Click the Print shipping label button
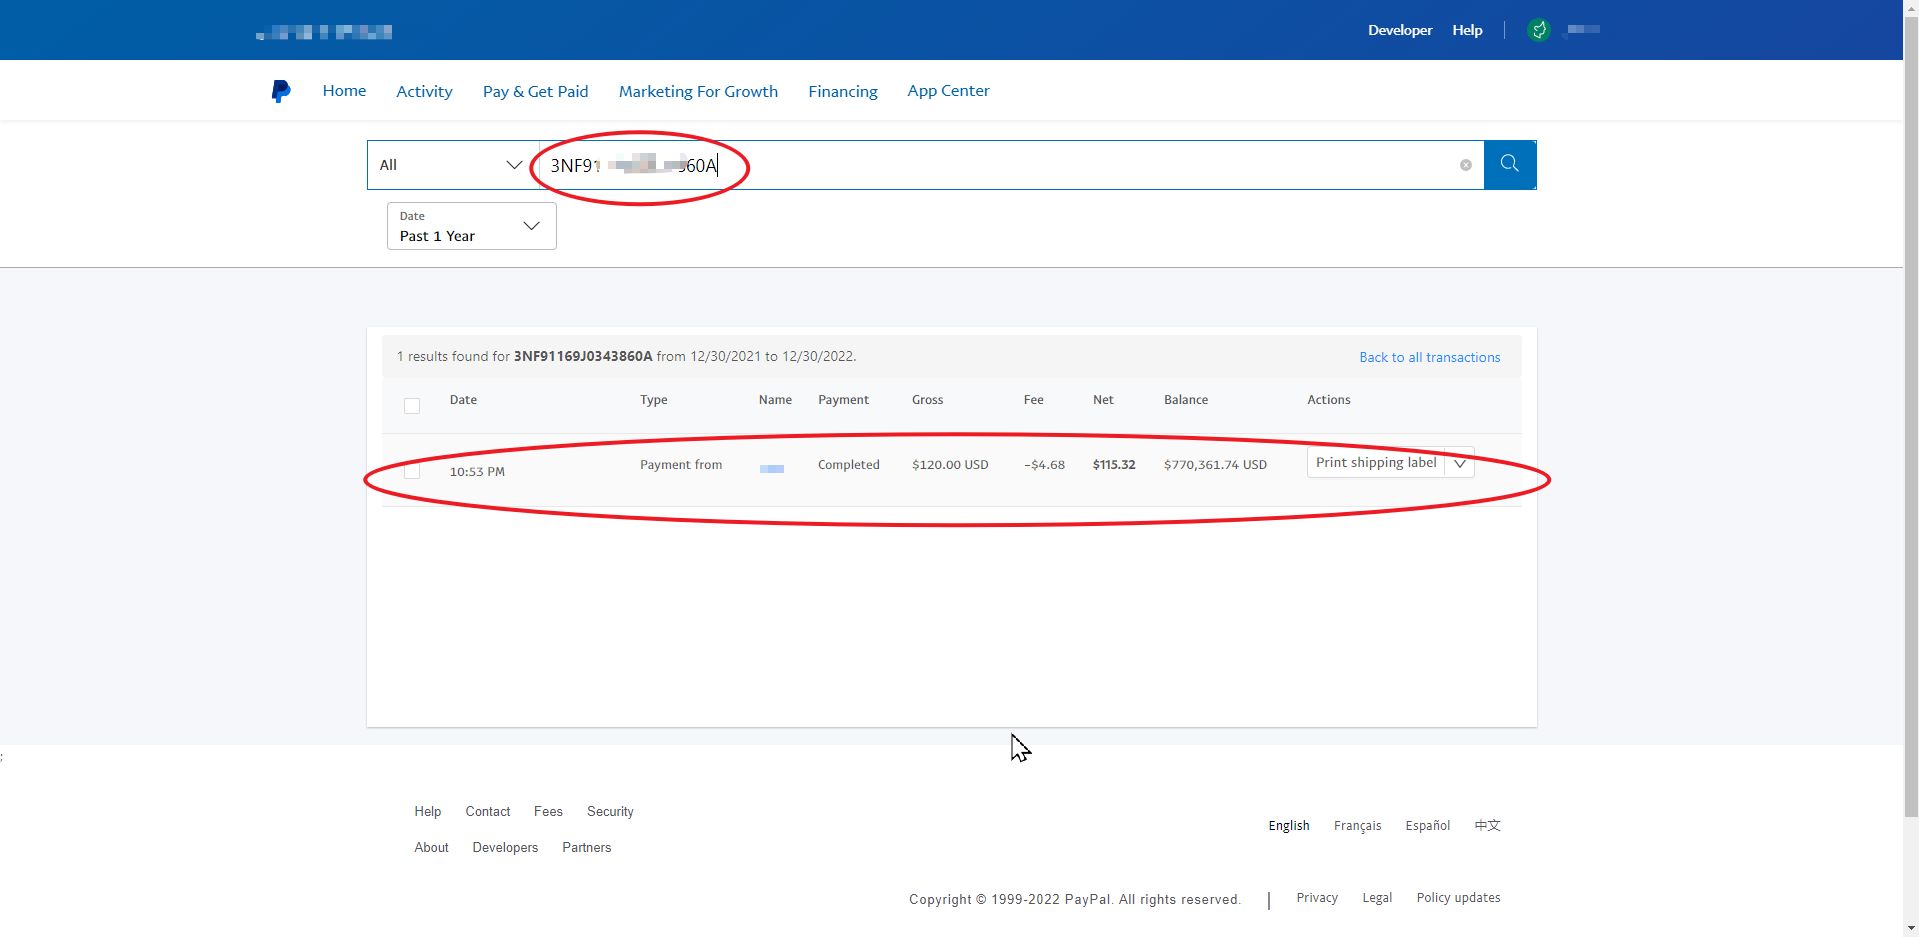1919x937 pixels. (1375, 463)
